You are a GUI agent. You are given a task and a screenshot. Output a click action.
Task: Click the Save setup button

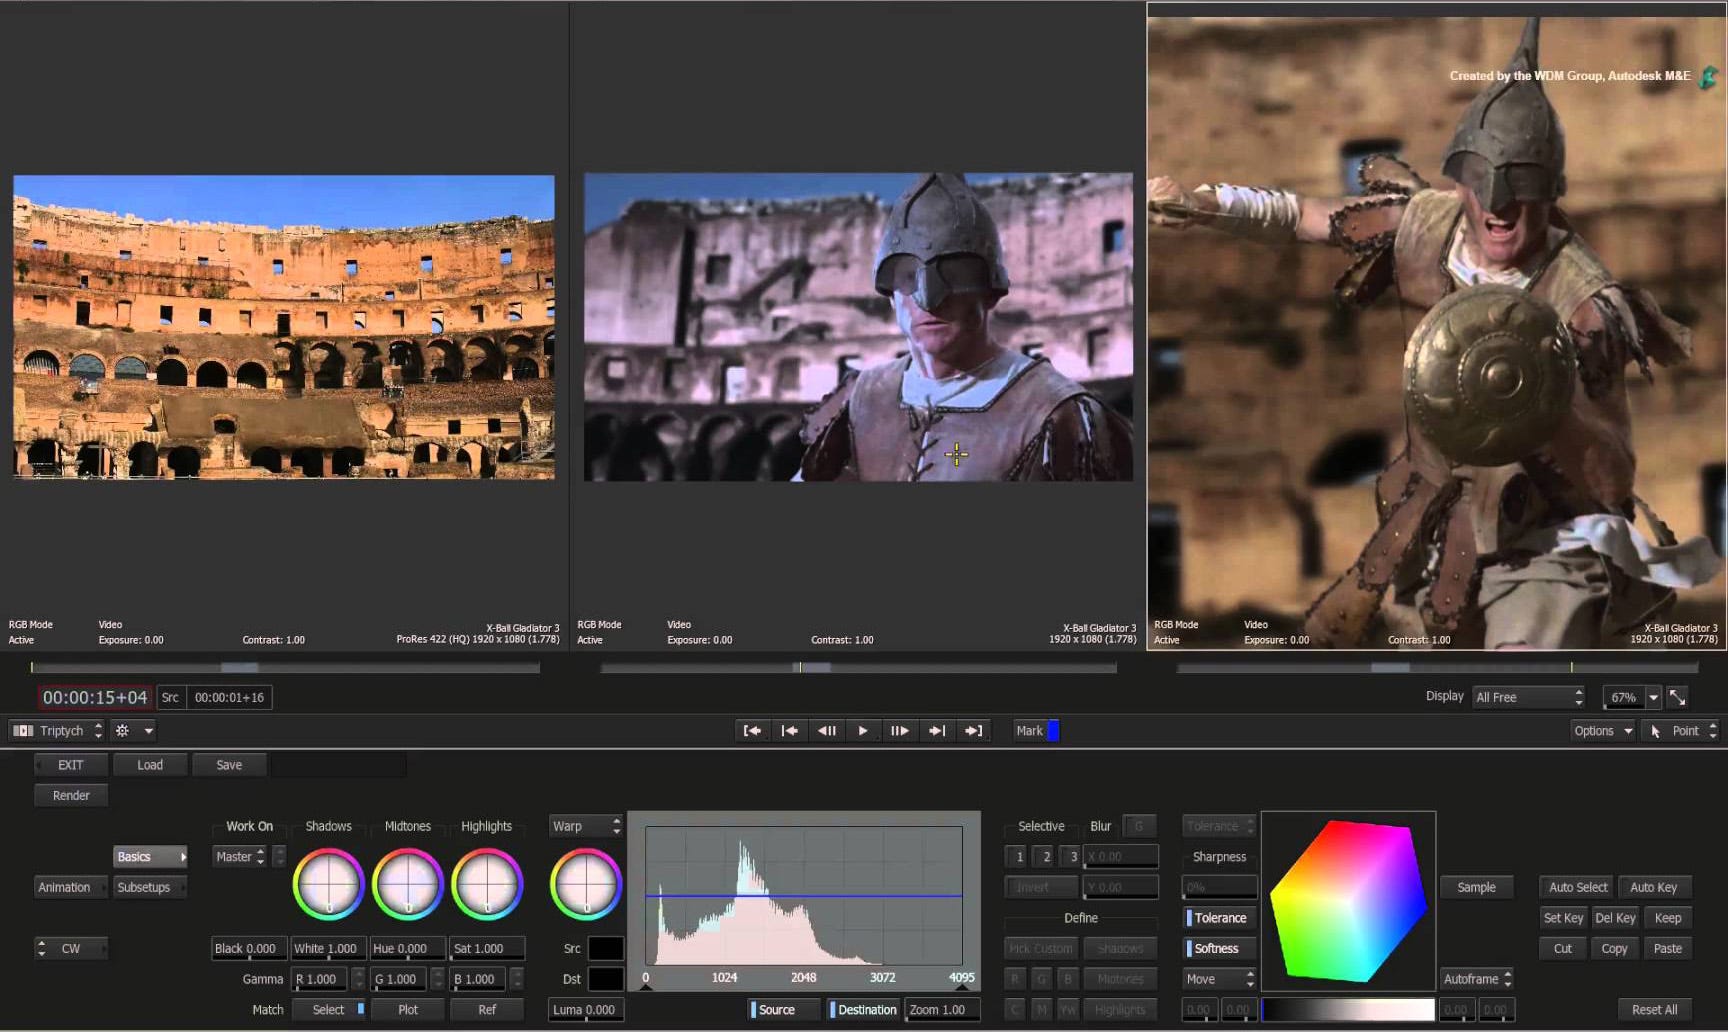(229, 765)
